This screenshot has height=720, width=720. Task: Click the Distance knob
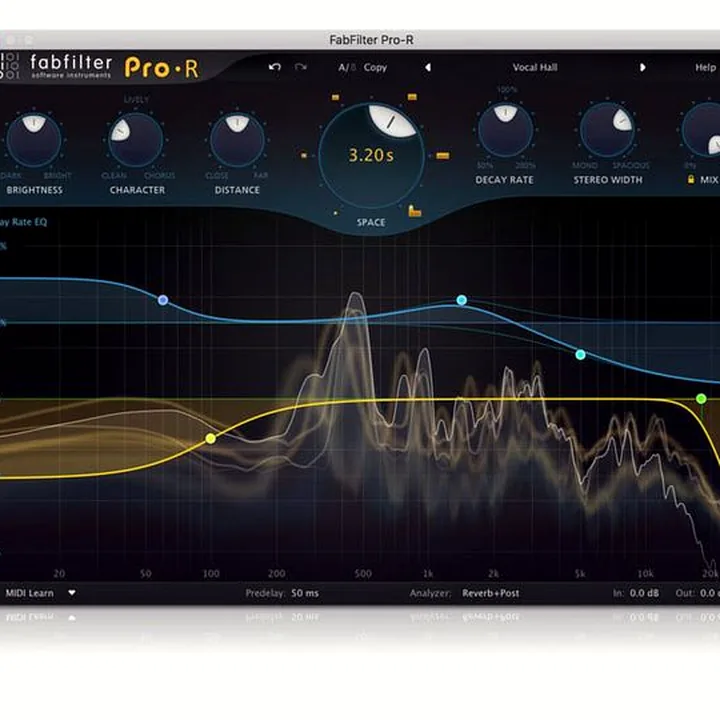click(x=237, y=140)
